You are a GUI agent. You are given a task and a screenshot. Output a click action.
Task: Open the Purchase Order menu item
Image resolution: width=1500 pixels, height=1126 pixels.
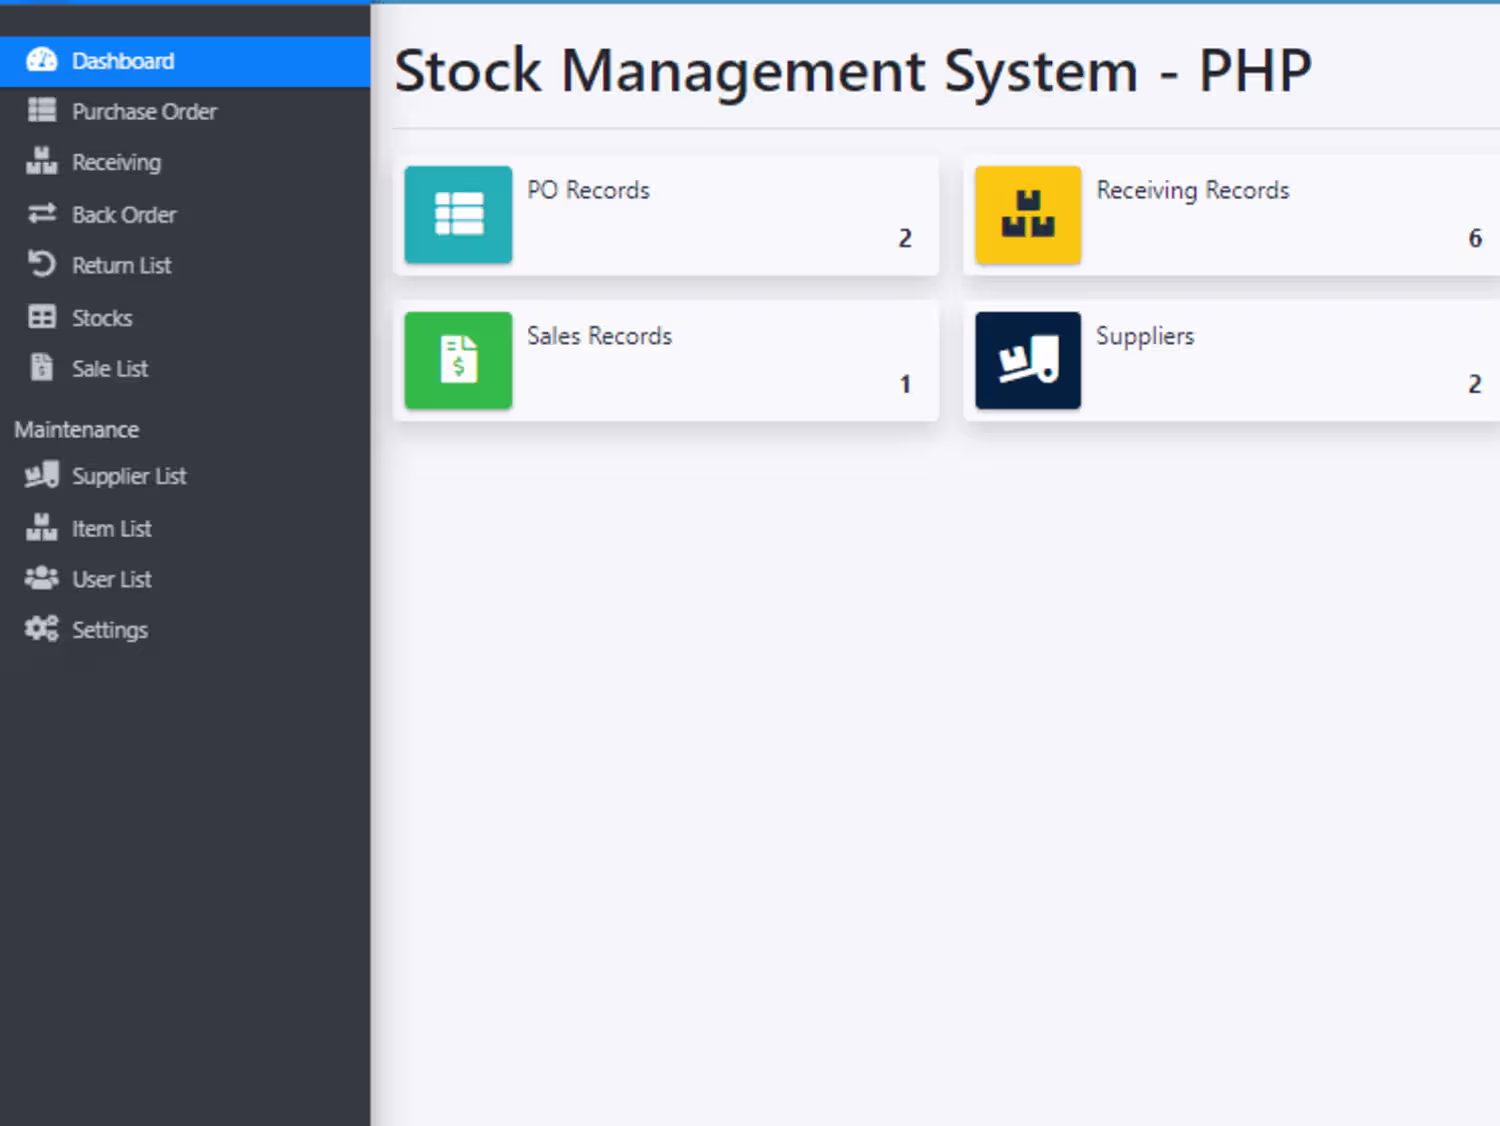click(144, 112)
